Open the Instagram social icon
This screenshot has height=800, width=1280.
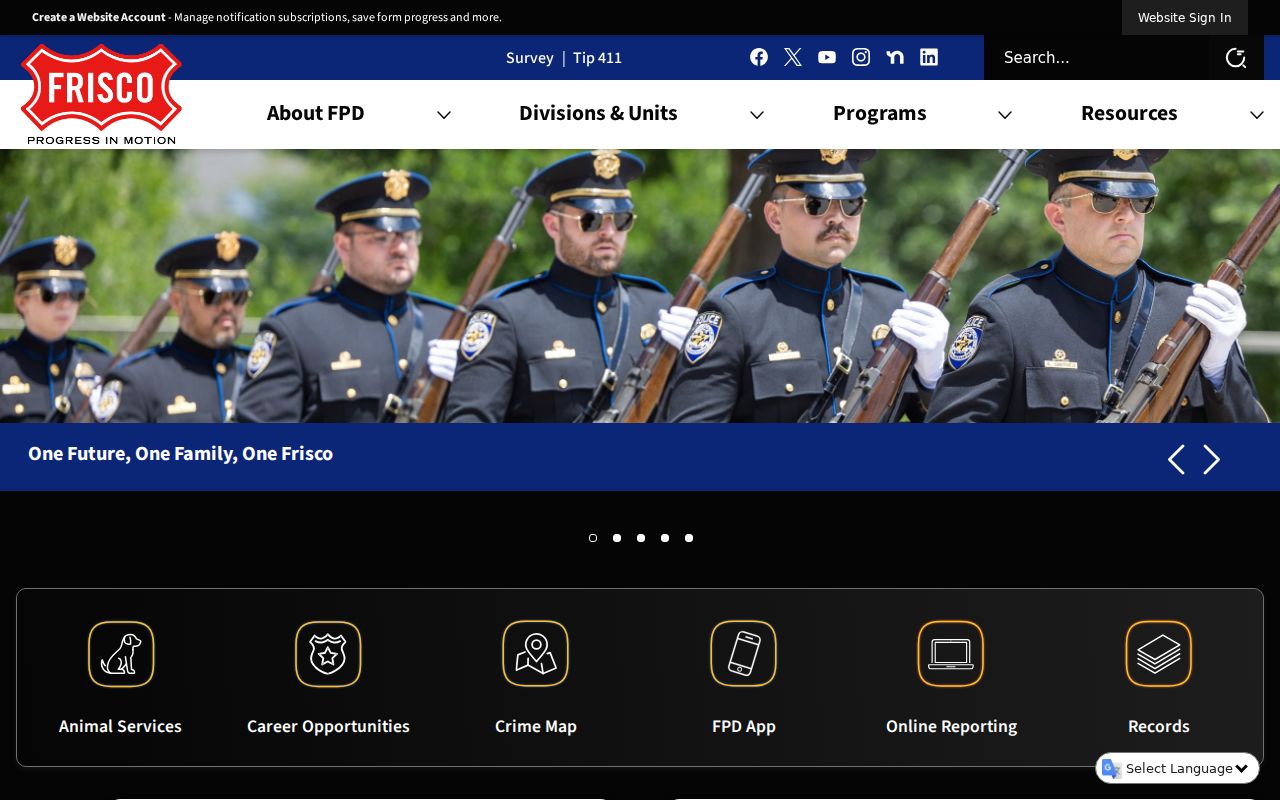point(861,57)
